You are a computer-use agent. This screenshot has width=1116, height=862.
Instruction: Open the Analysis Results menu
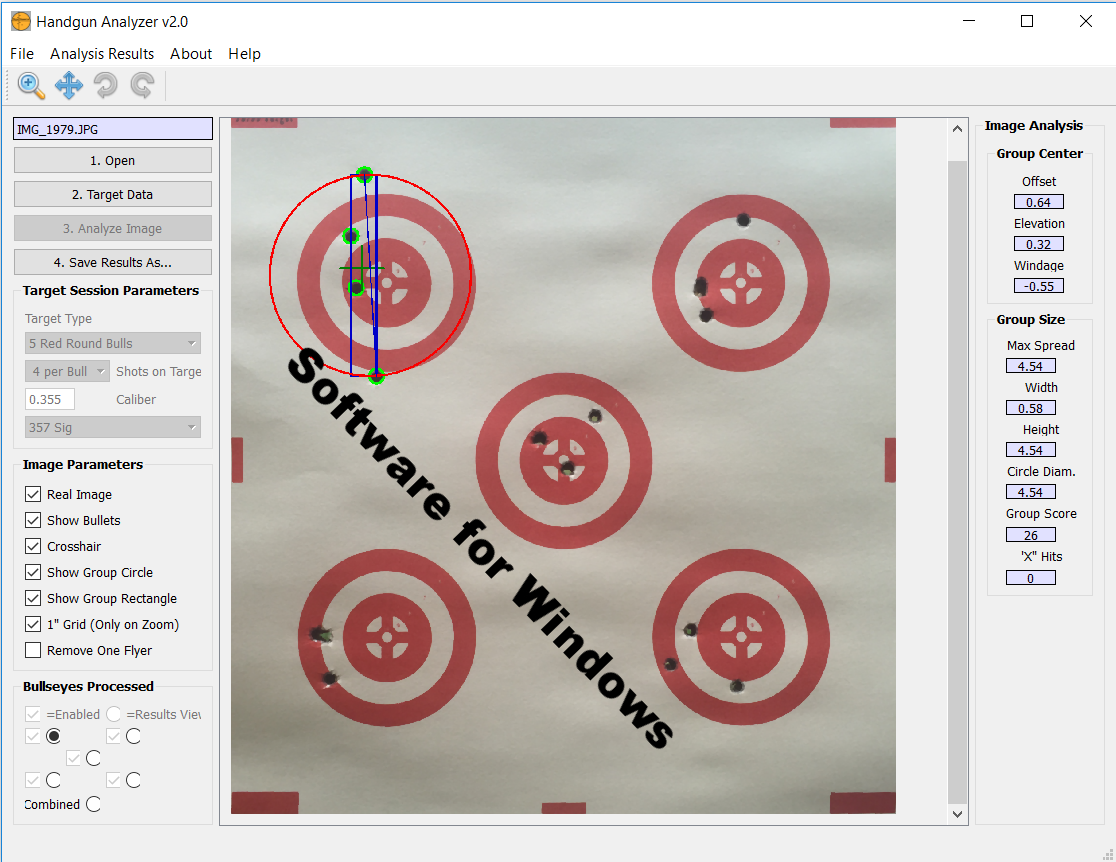tap(101, 53)
